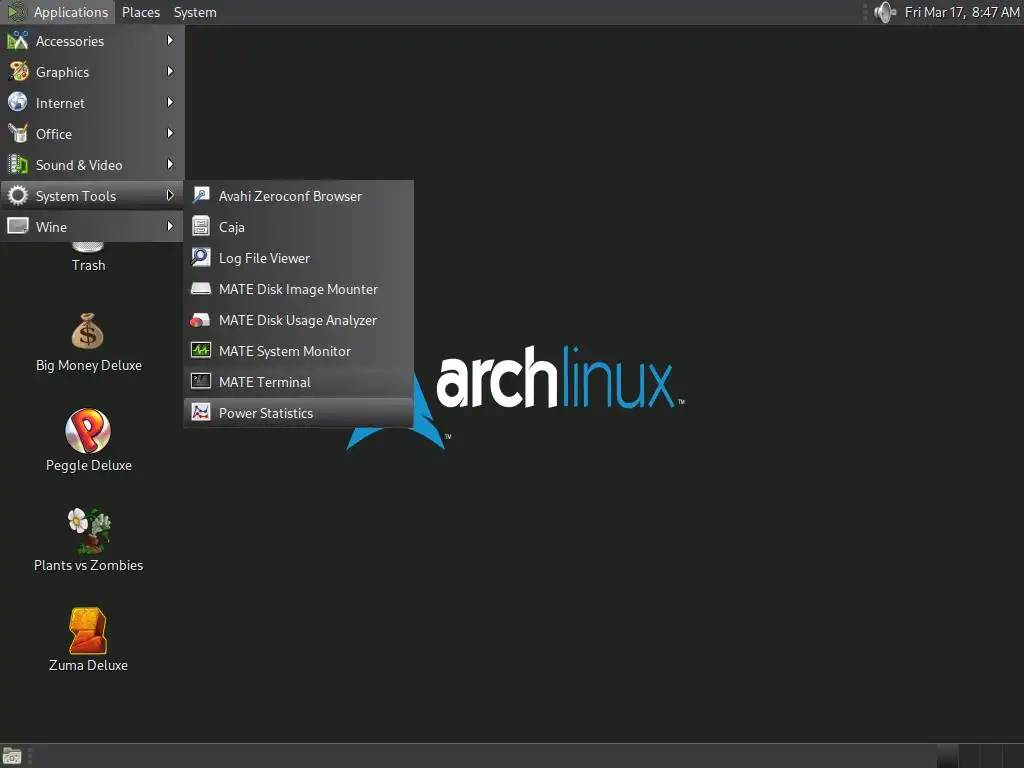Viewport: 1024px width, 768px height.
Task: Launch MATE Terminal from submenu
Action: coord(298,382)
